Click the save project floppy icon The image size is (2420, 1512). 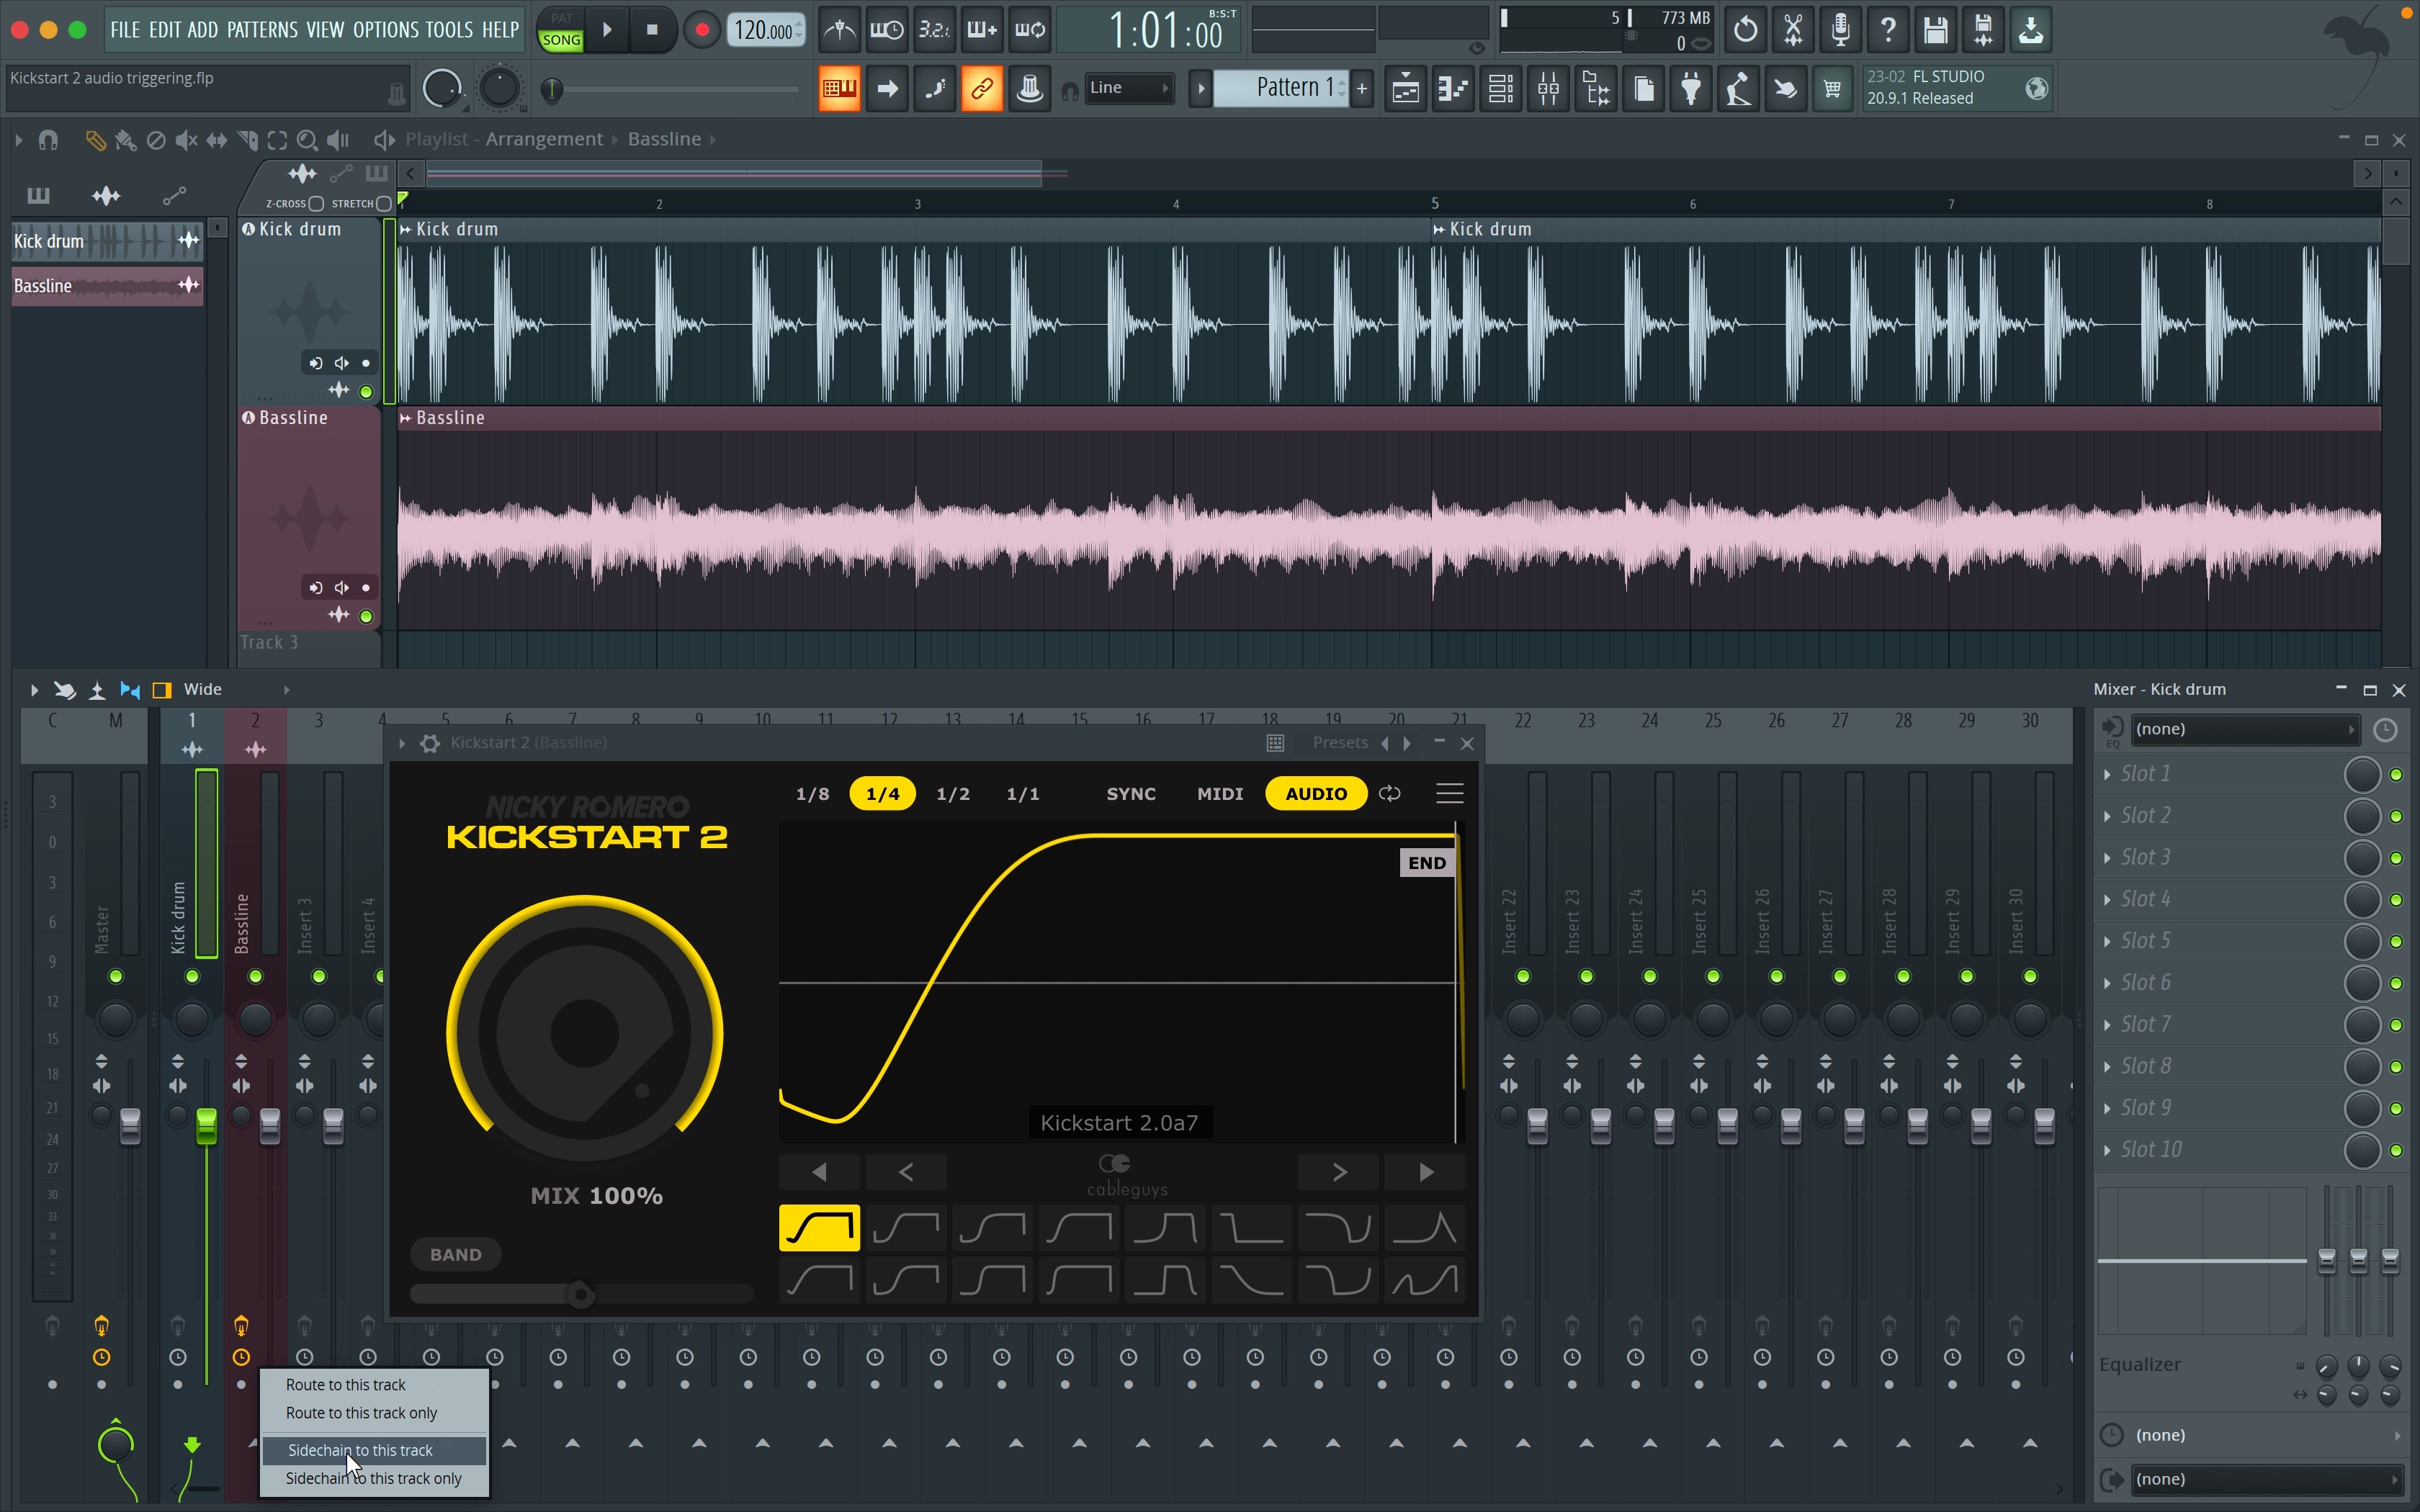tap(1936, 30)
